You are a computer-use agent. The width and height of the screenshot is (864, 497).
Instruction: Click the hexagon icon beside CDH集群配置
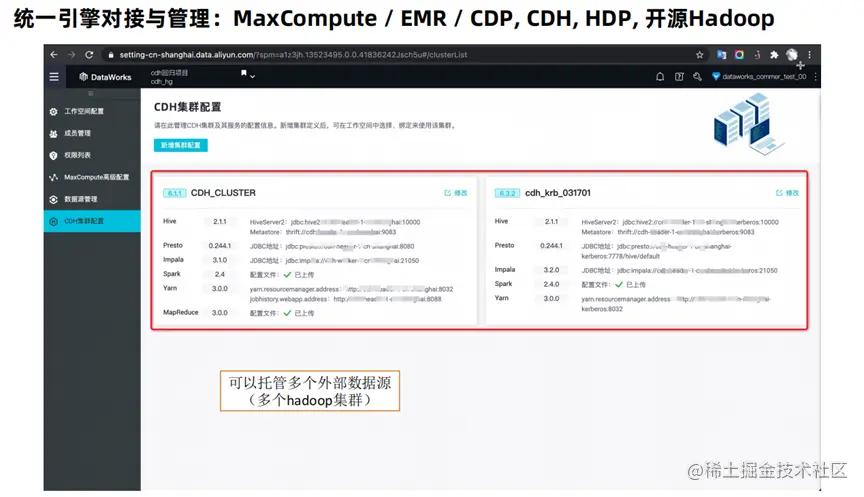point(53,222)
